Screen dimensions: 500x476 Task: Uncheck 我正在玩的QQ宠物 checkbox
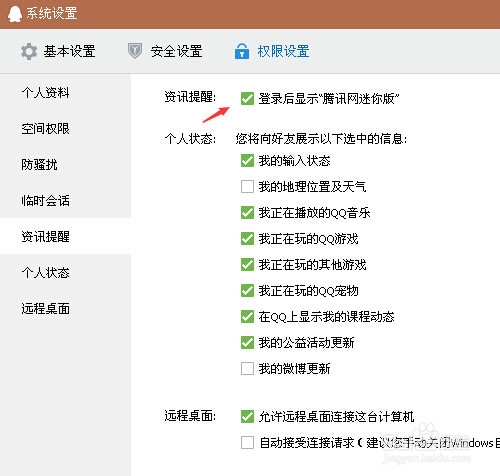(x=247, y=291)
